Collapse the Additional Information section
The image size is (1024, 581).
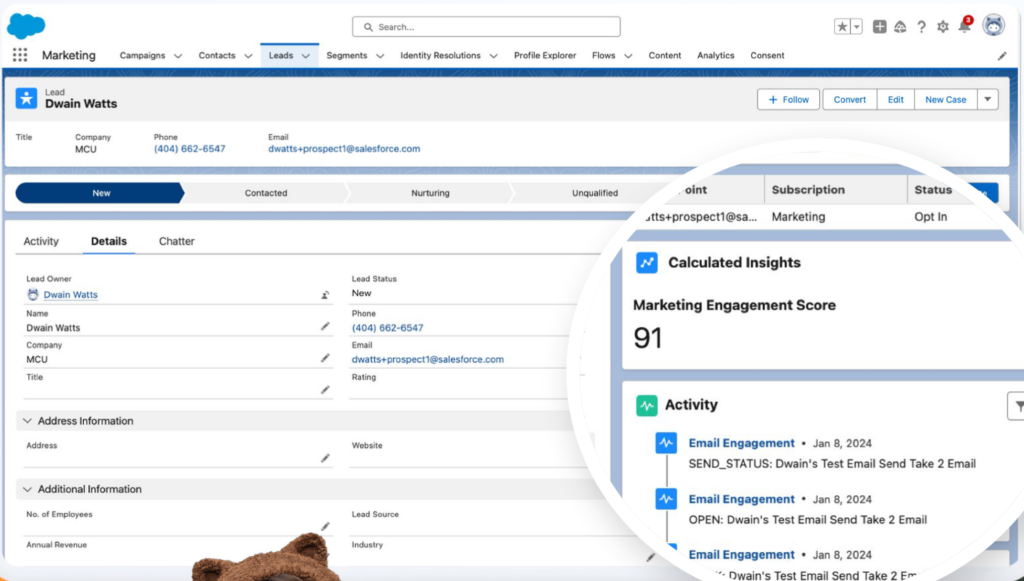tap(27, 489)
